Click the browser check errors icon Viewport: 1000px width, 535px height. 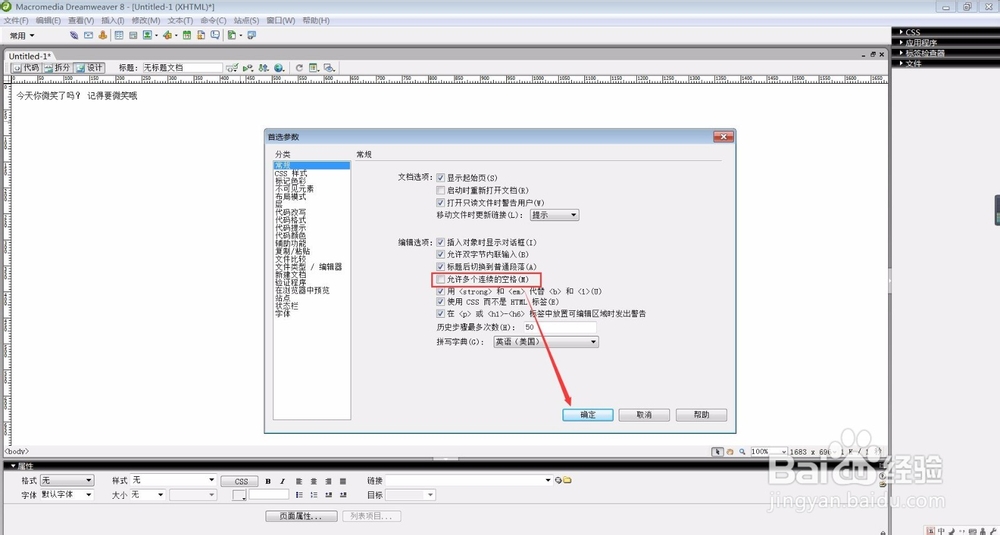(232, 68)
